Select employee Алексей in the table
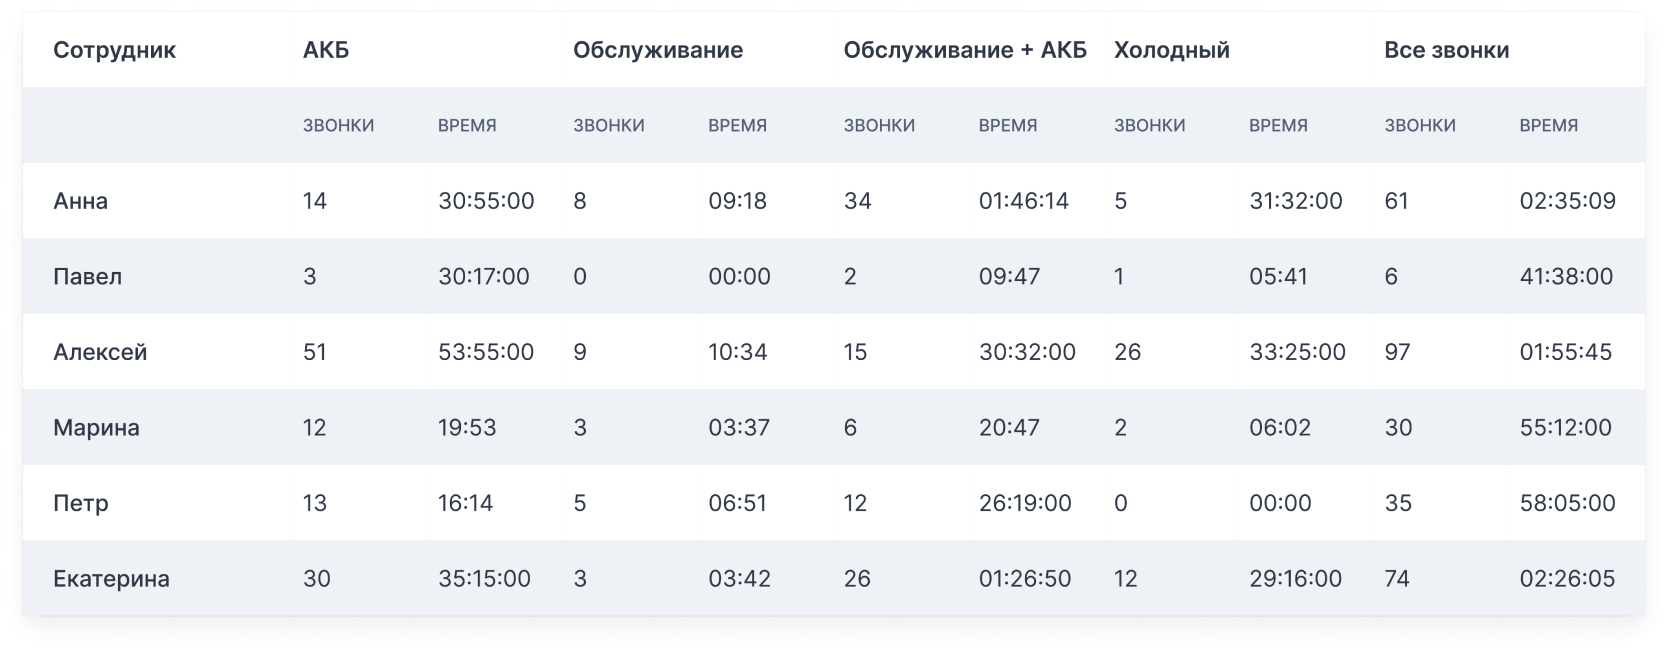Screen dimensions: 1668x650 pos(100,352)
